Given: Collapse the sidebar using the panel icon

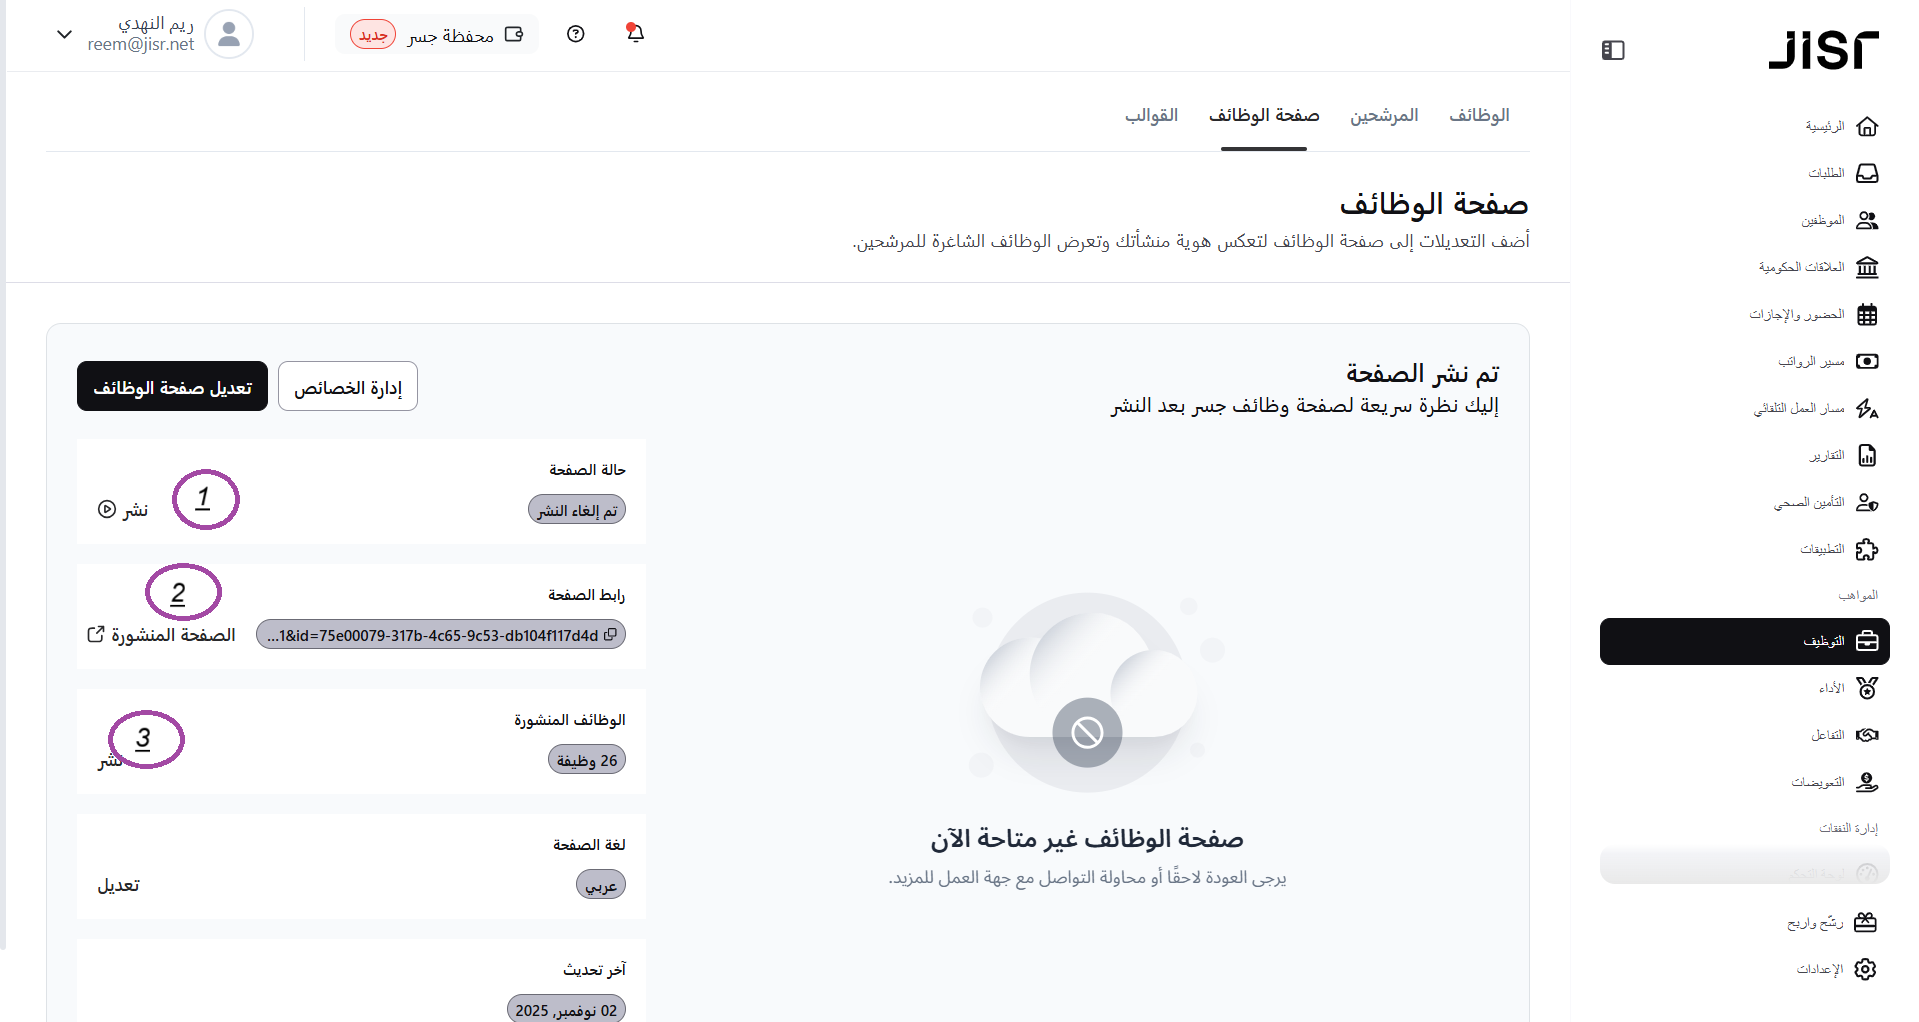Looking at the screenshot, I should [x=1612, y=50].
